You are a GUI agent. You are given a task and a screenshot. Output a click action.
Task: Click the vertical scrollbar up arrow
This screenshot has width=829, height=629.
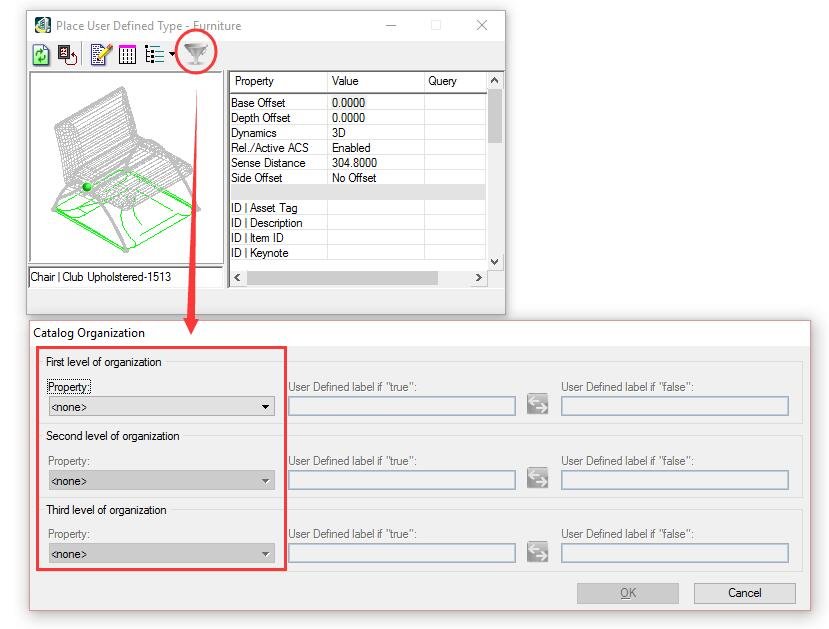click(494, 81)
